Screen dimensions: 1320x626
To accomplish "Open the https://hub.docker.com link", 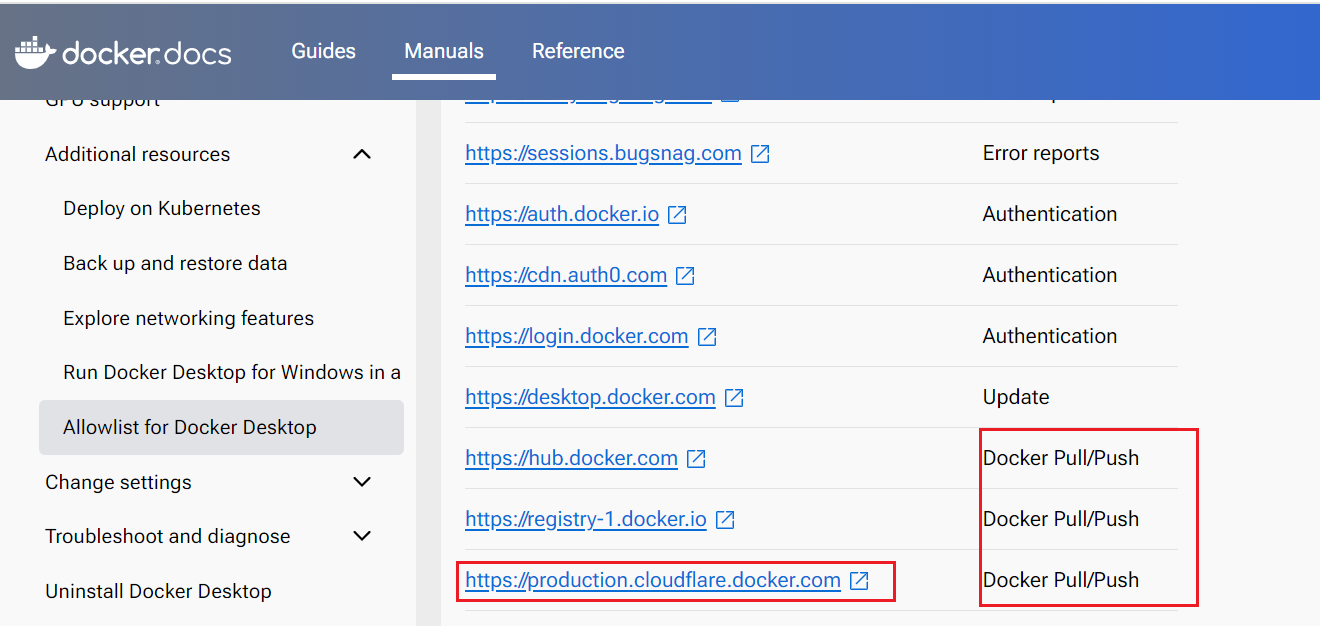I will 571,458.
